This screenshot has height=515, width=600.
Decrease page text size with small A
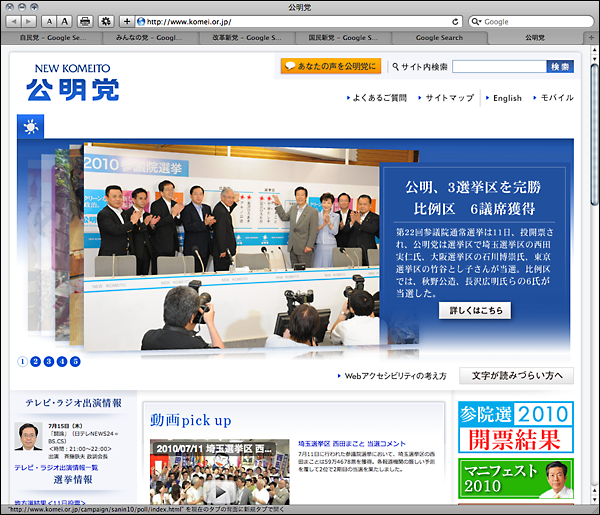(49, 21)
